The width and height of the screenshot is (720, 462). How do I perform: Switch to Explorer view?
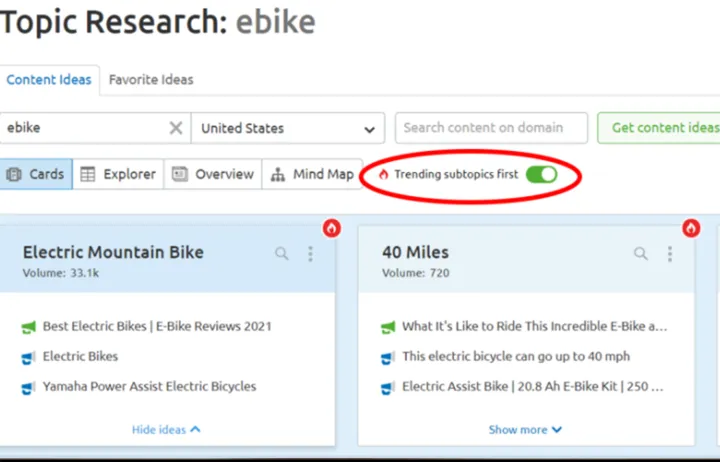point(118,174)
